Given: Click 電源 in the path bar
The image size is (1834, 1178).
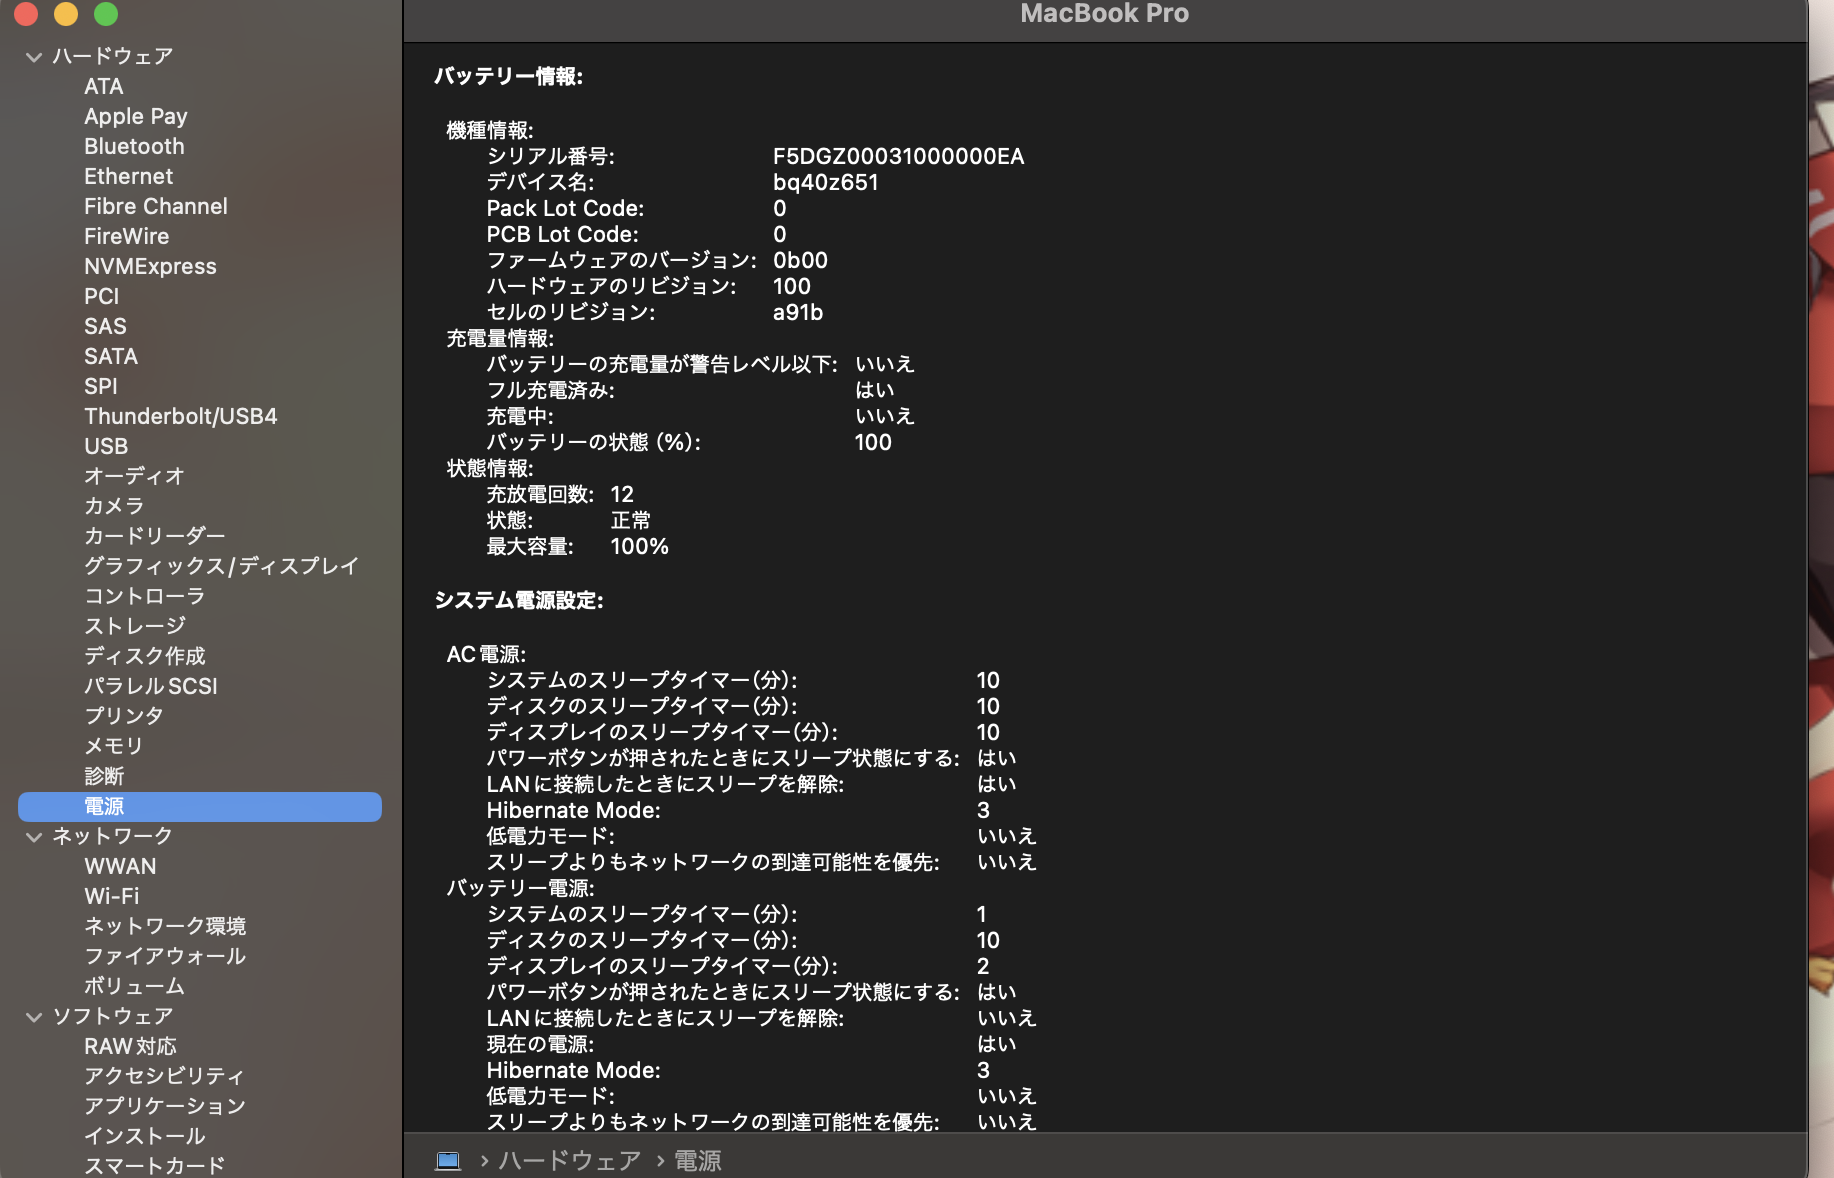Looking at the screenshot, I should pos(698,1160).
